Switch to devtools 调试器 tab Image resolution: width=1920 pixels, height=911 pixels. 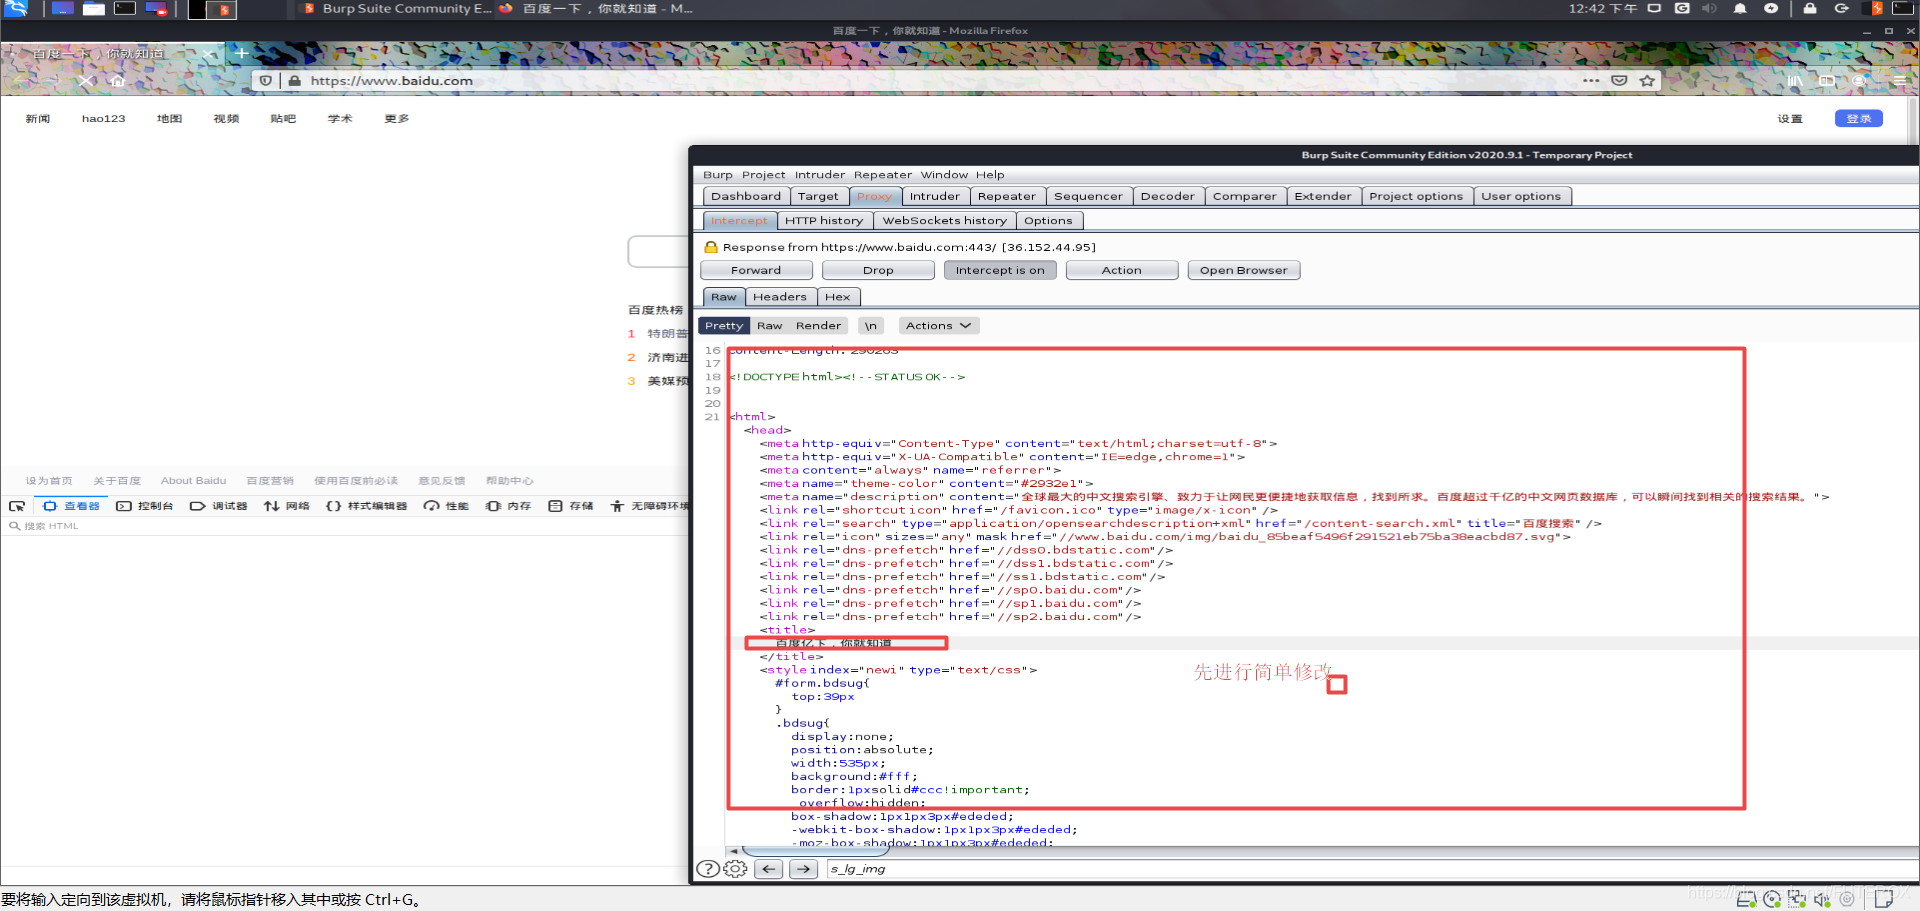pyautogui.click(x=219, y=506)
